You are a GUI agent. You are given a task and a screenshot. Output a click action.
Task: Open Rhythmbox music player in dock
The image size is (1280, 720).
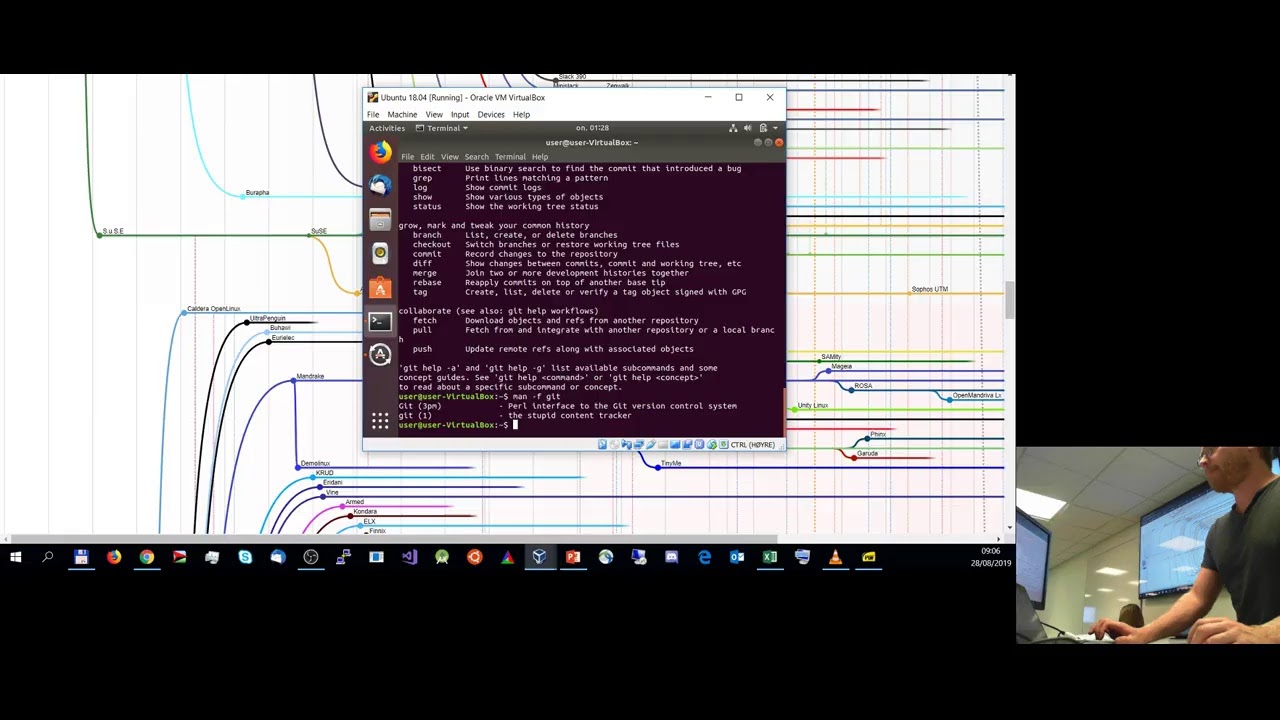(x=380, y=254)
